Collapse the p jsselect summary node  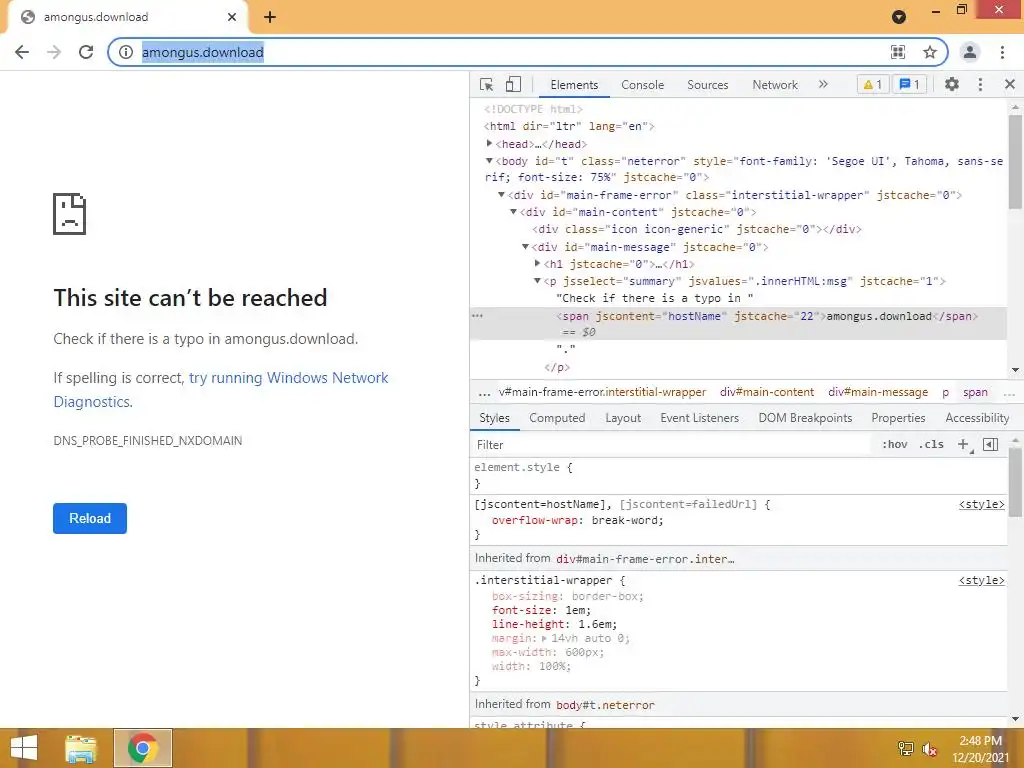click(x=537, y=281)
